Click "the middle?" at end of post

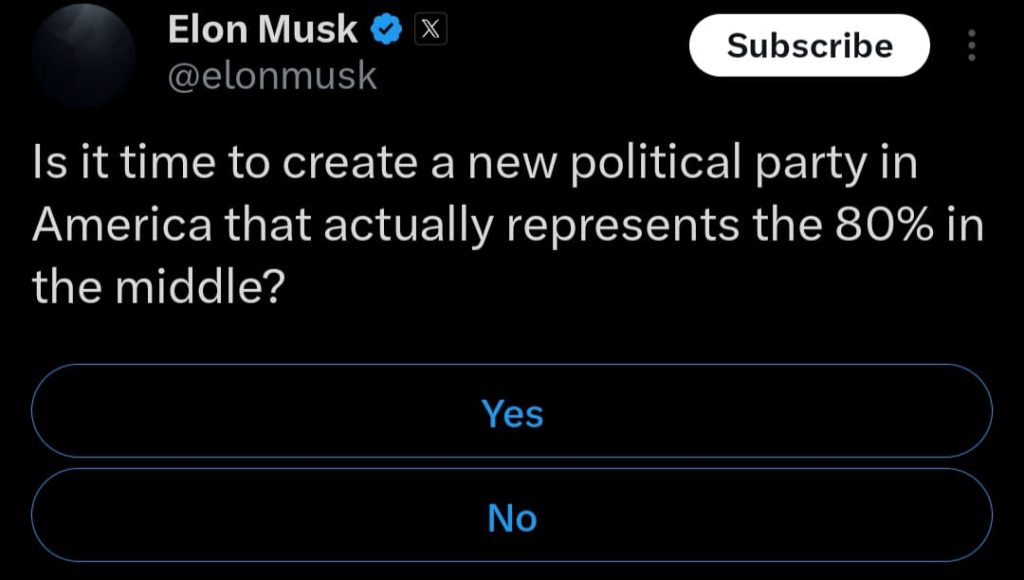pos(159,286)
